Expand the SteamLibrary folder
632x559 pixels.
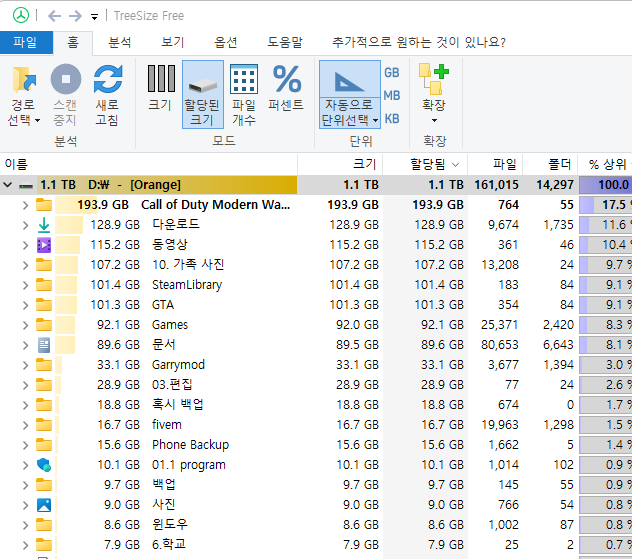[25, 285]
